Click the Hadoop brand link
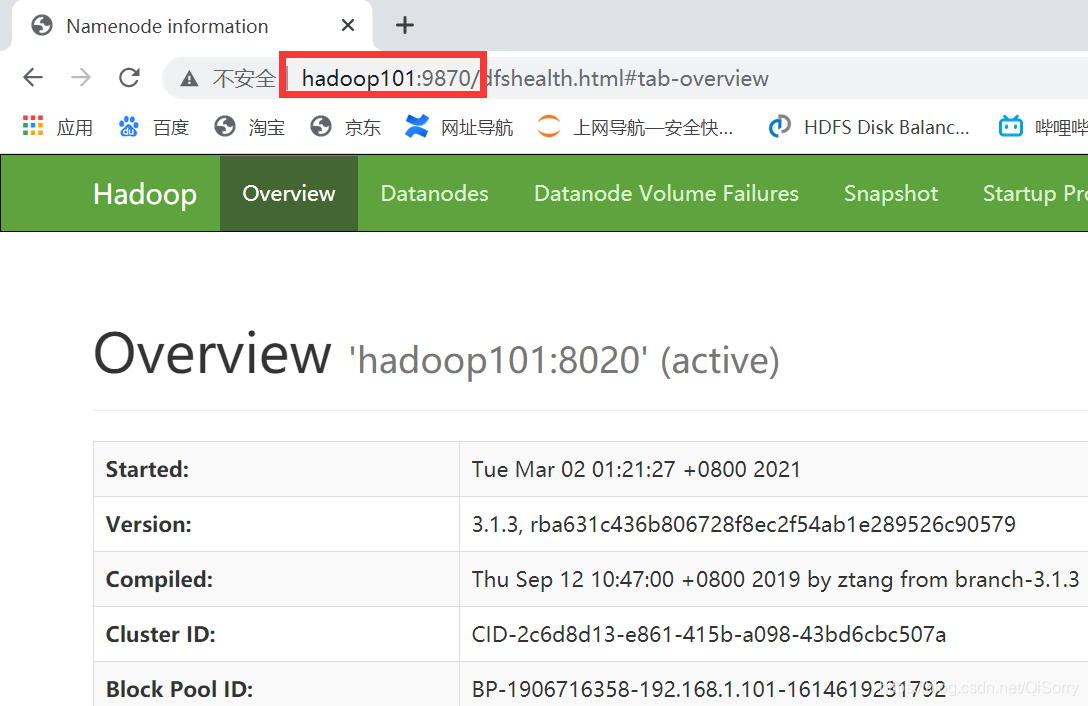 [x=145, y=194]
